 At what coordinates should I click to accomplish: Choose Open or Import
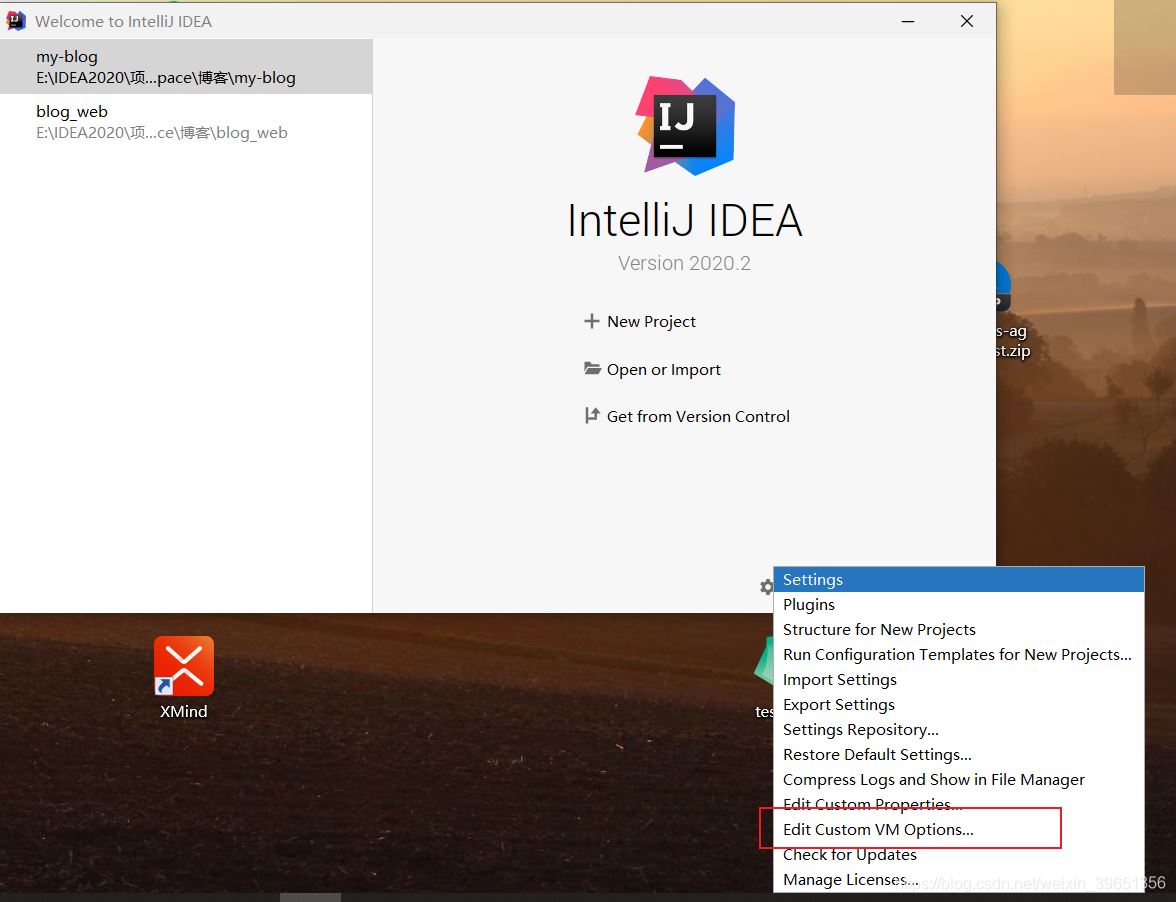663,369
